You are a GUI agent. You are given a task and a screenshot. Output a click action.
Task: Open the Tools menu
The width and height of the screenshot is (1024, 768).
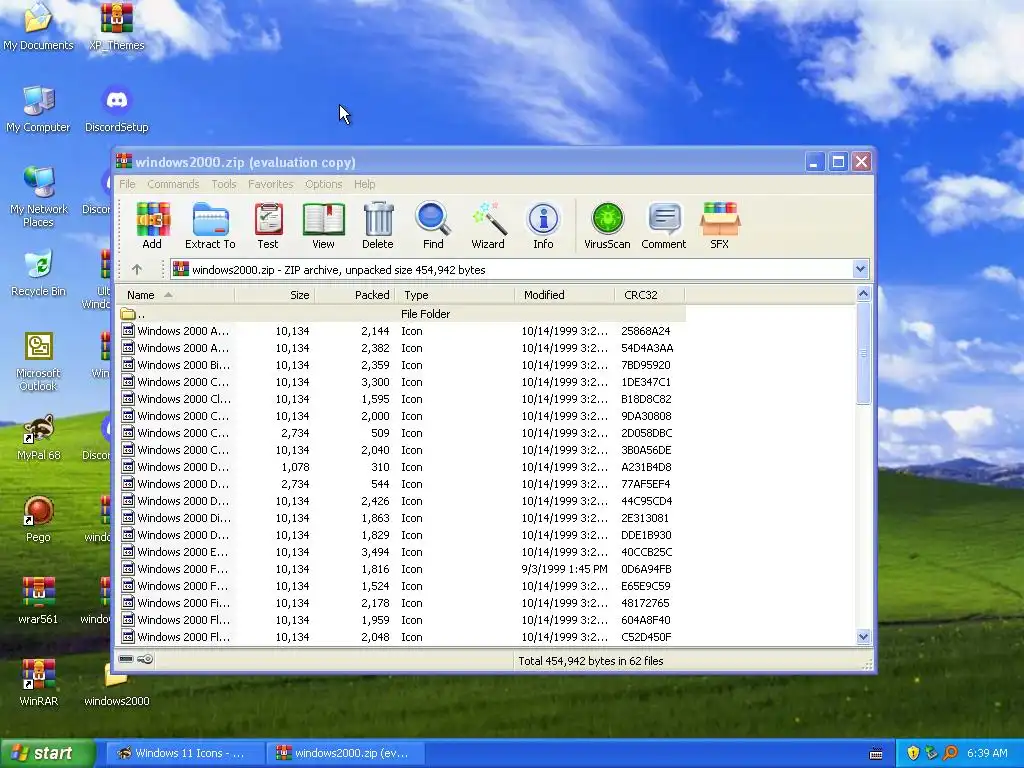coord(223,184)
